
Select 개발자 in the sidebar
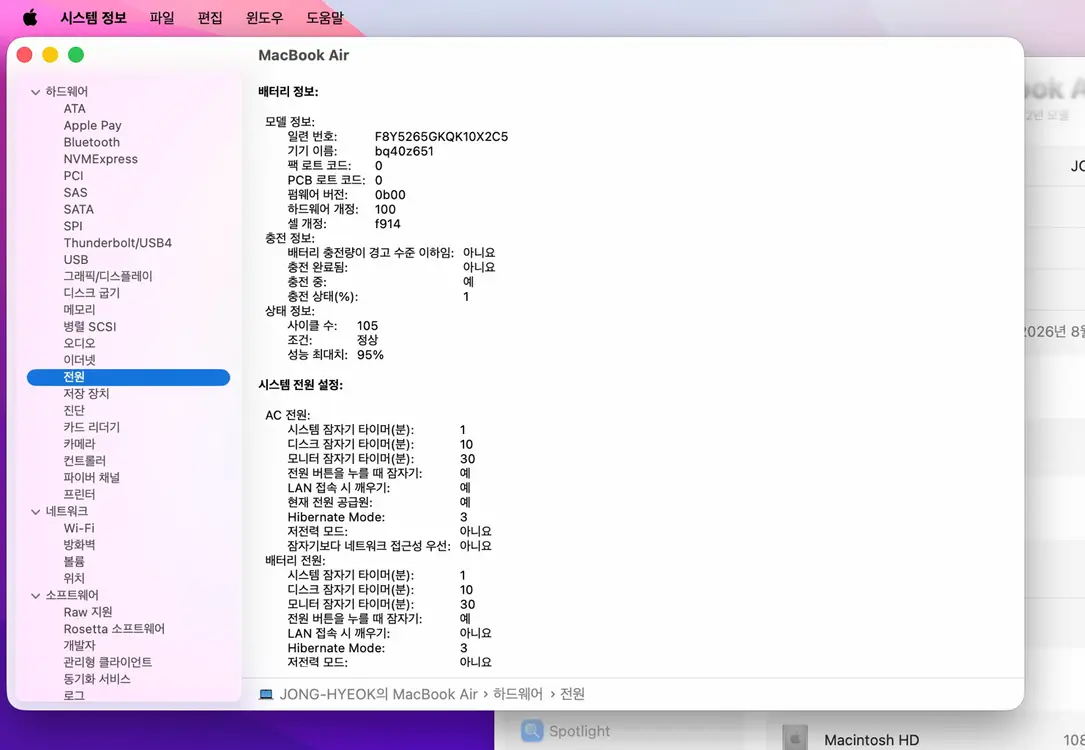point(80,646)
